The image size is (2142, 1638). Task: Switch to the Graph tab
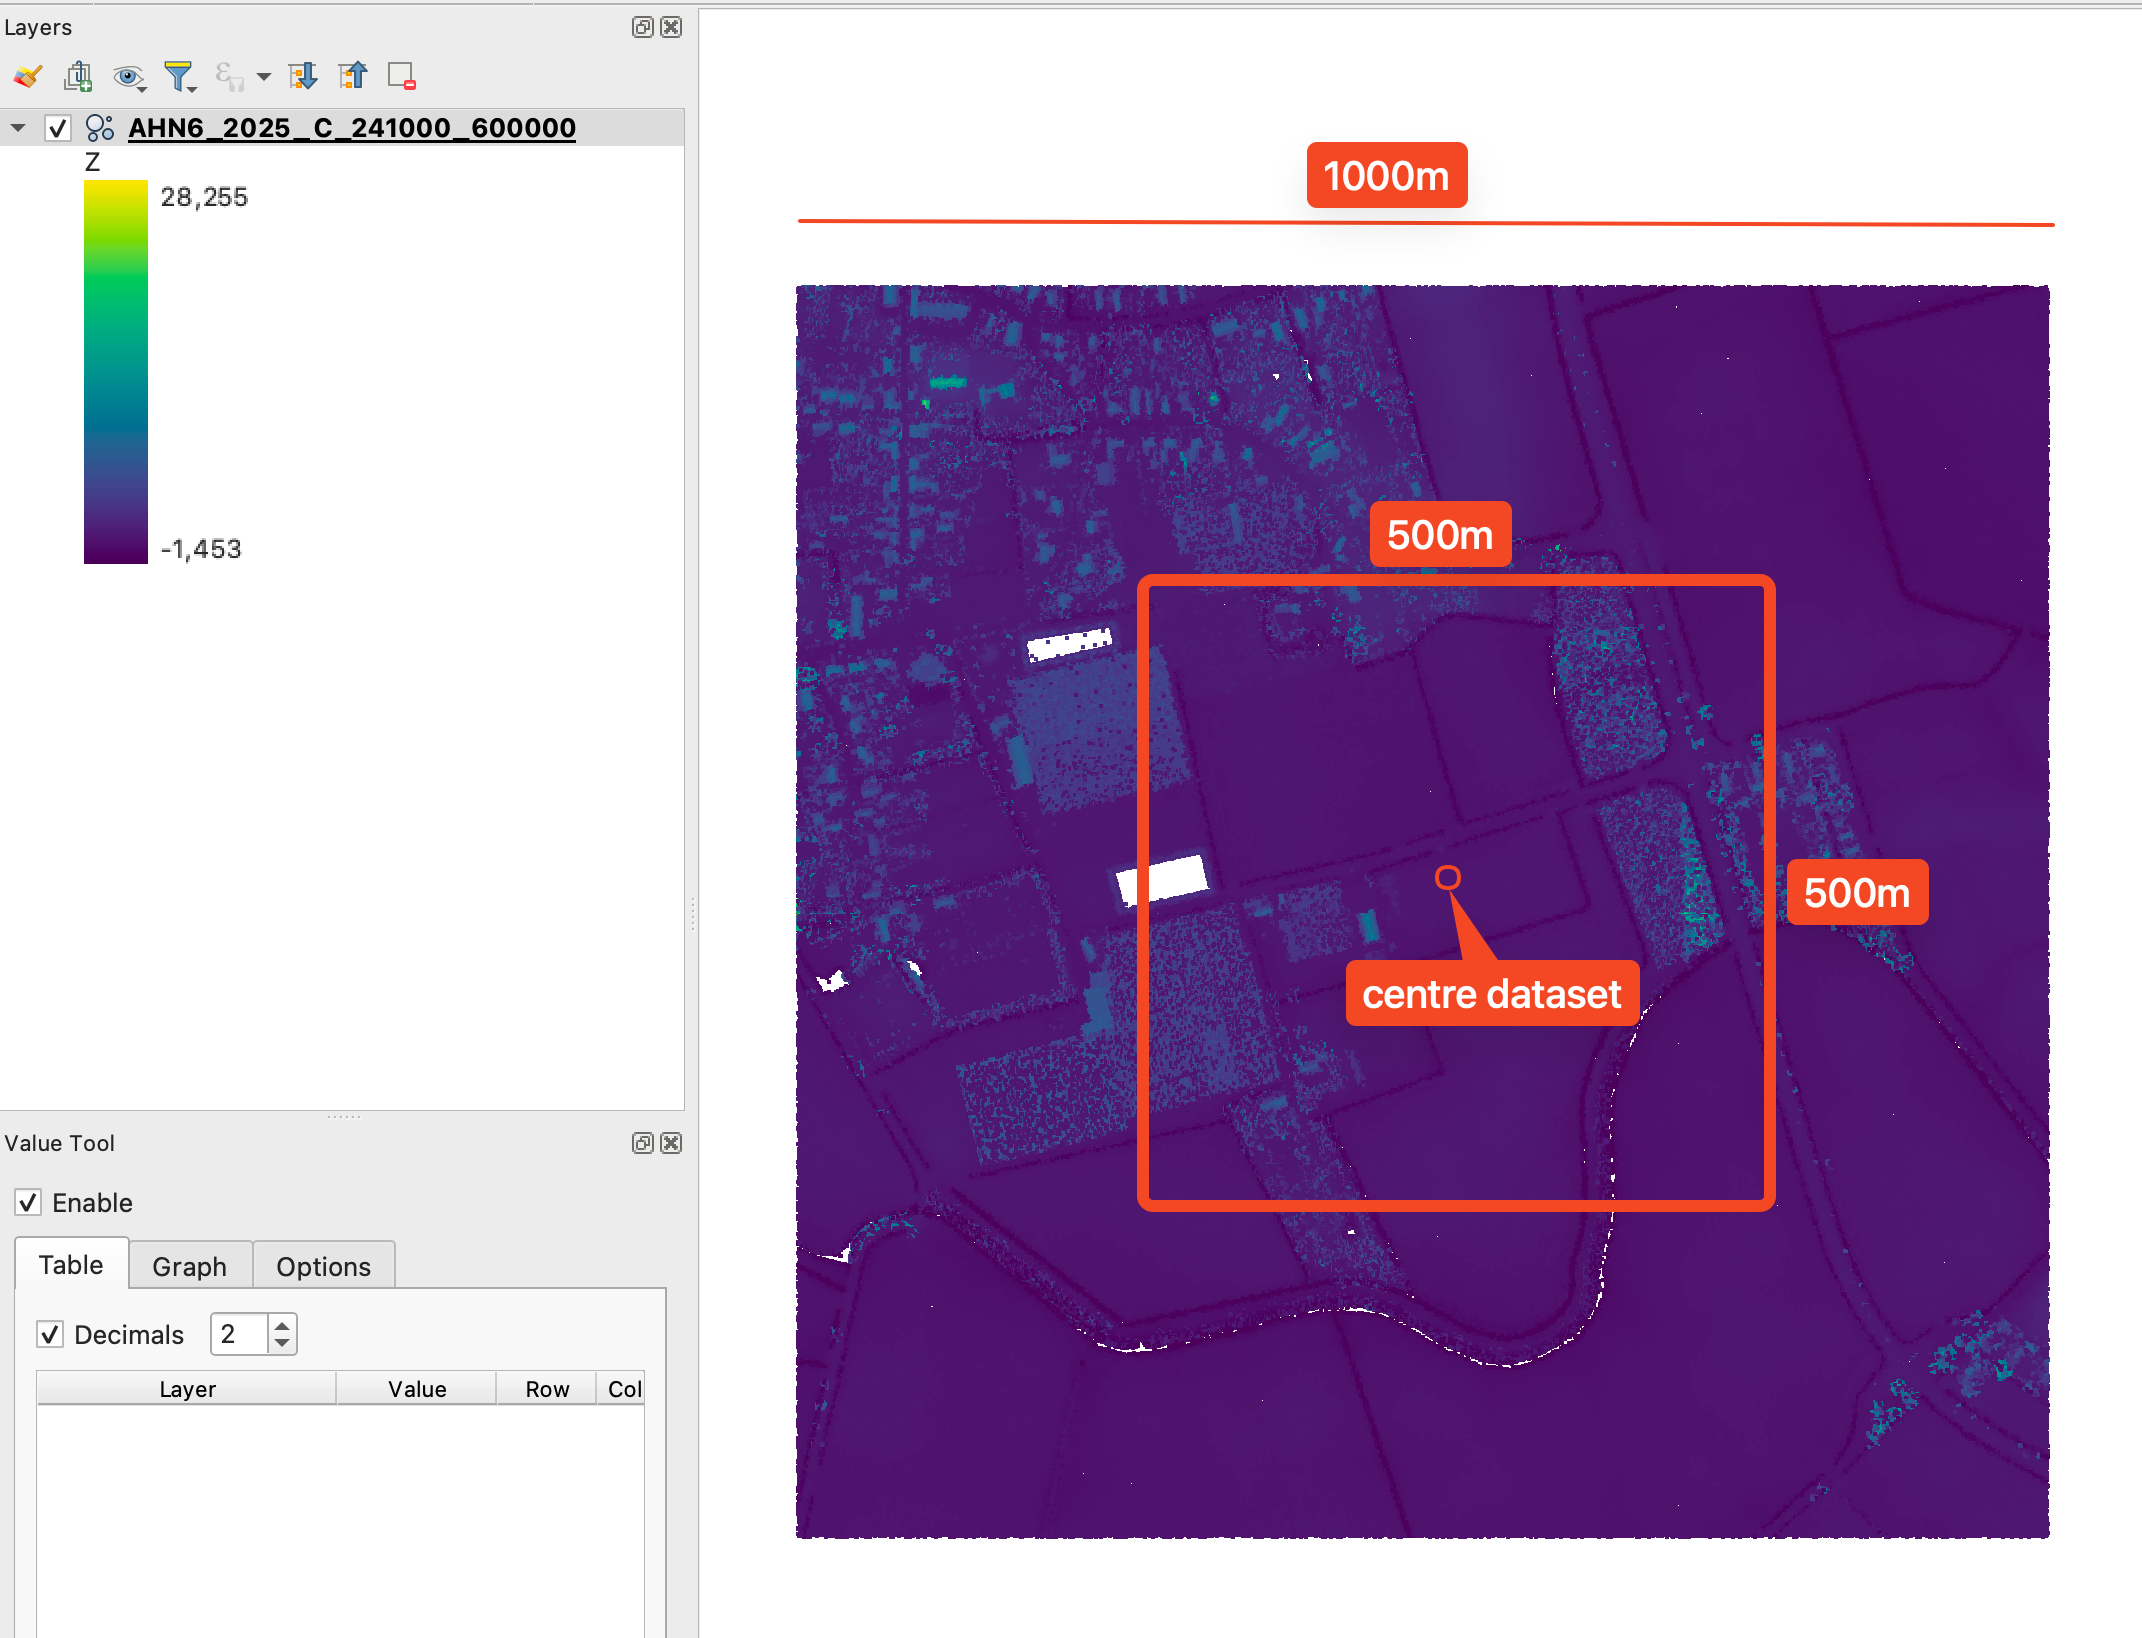(x=189, y=1266)
